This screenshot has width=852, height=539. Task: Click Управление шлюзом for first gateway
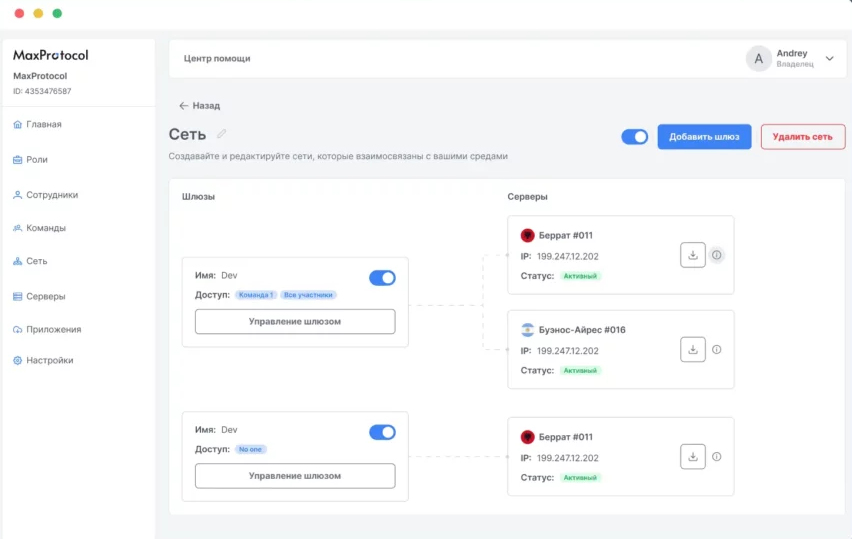tap(295, 322)
